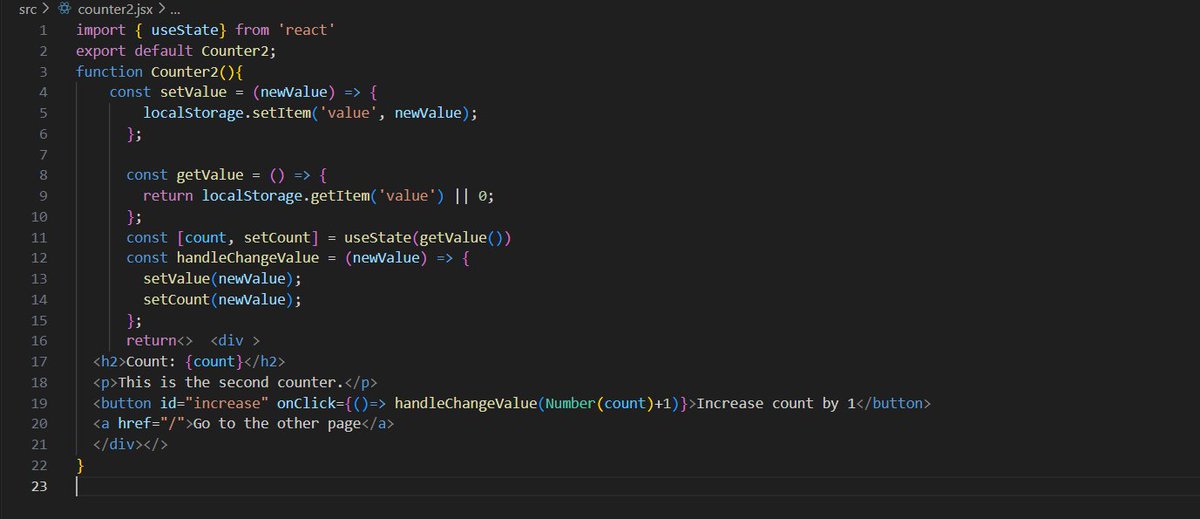Open the src folder breadcrumb
This screenshot has height=519, width=1200.
[x=28, y=9]
